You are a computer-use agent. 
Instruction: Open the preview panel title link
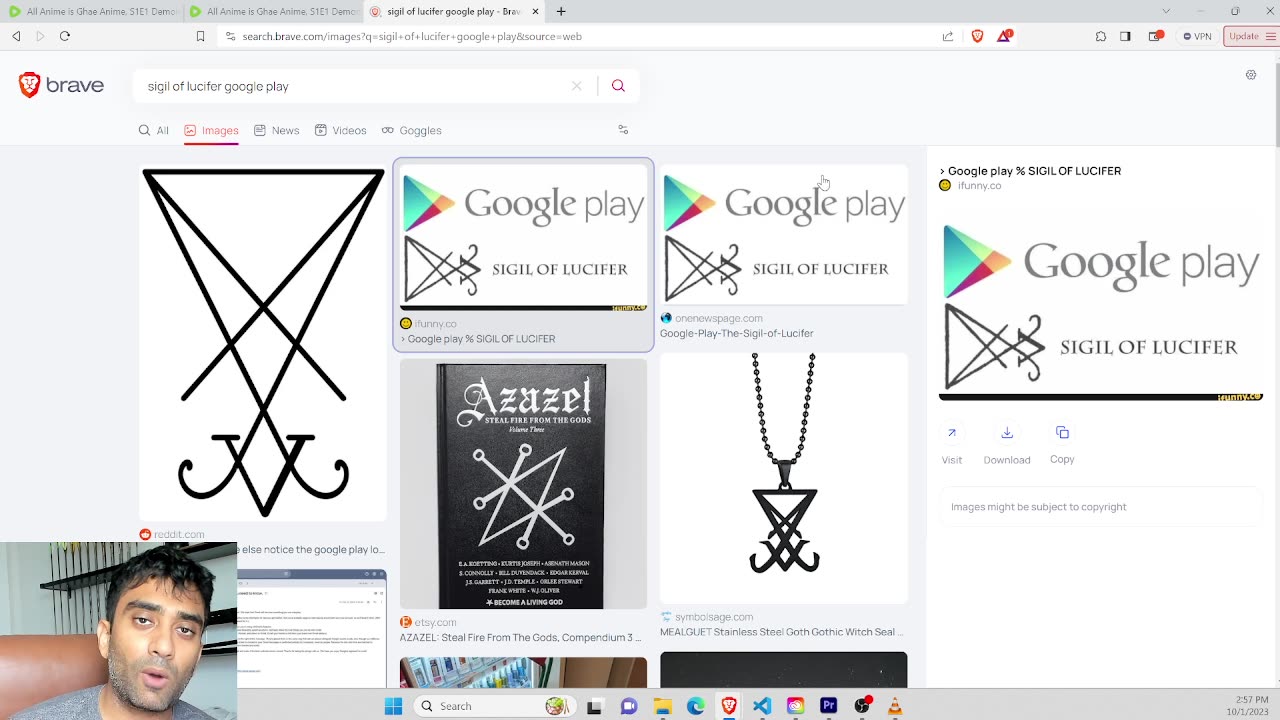[x=1030, y=171]
